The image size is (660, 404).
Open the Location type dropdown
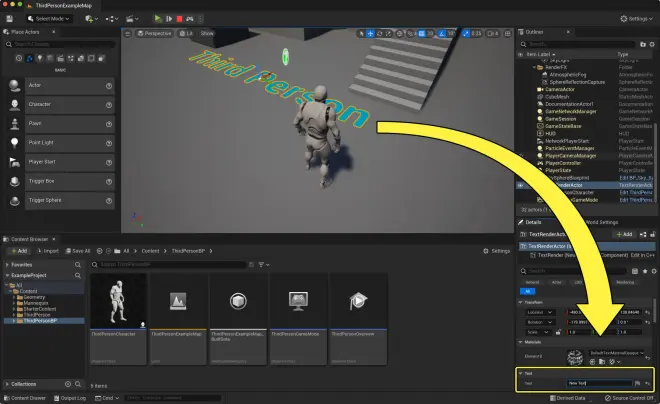[539, 312]
